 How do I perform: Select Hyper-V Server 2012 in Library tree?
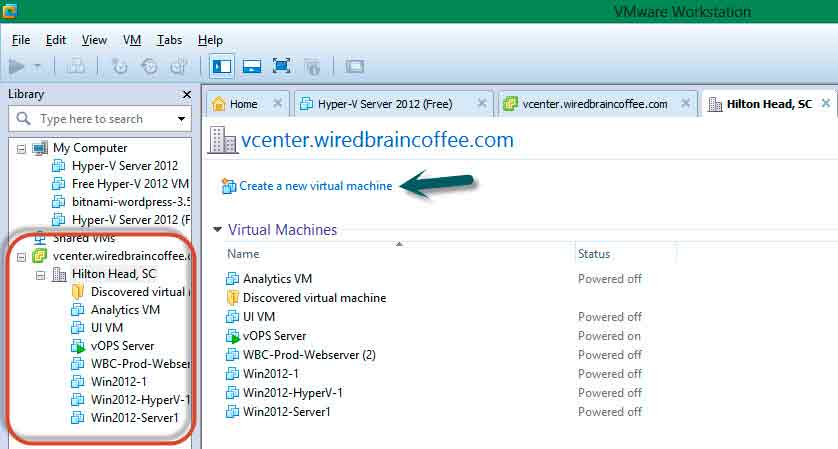click(x=125, y=166)
